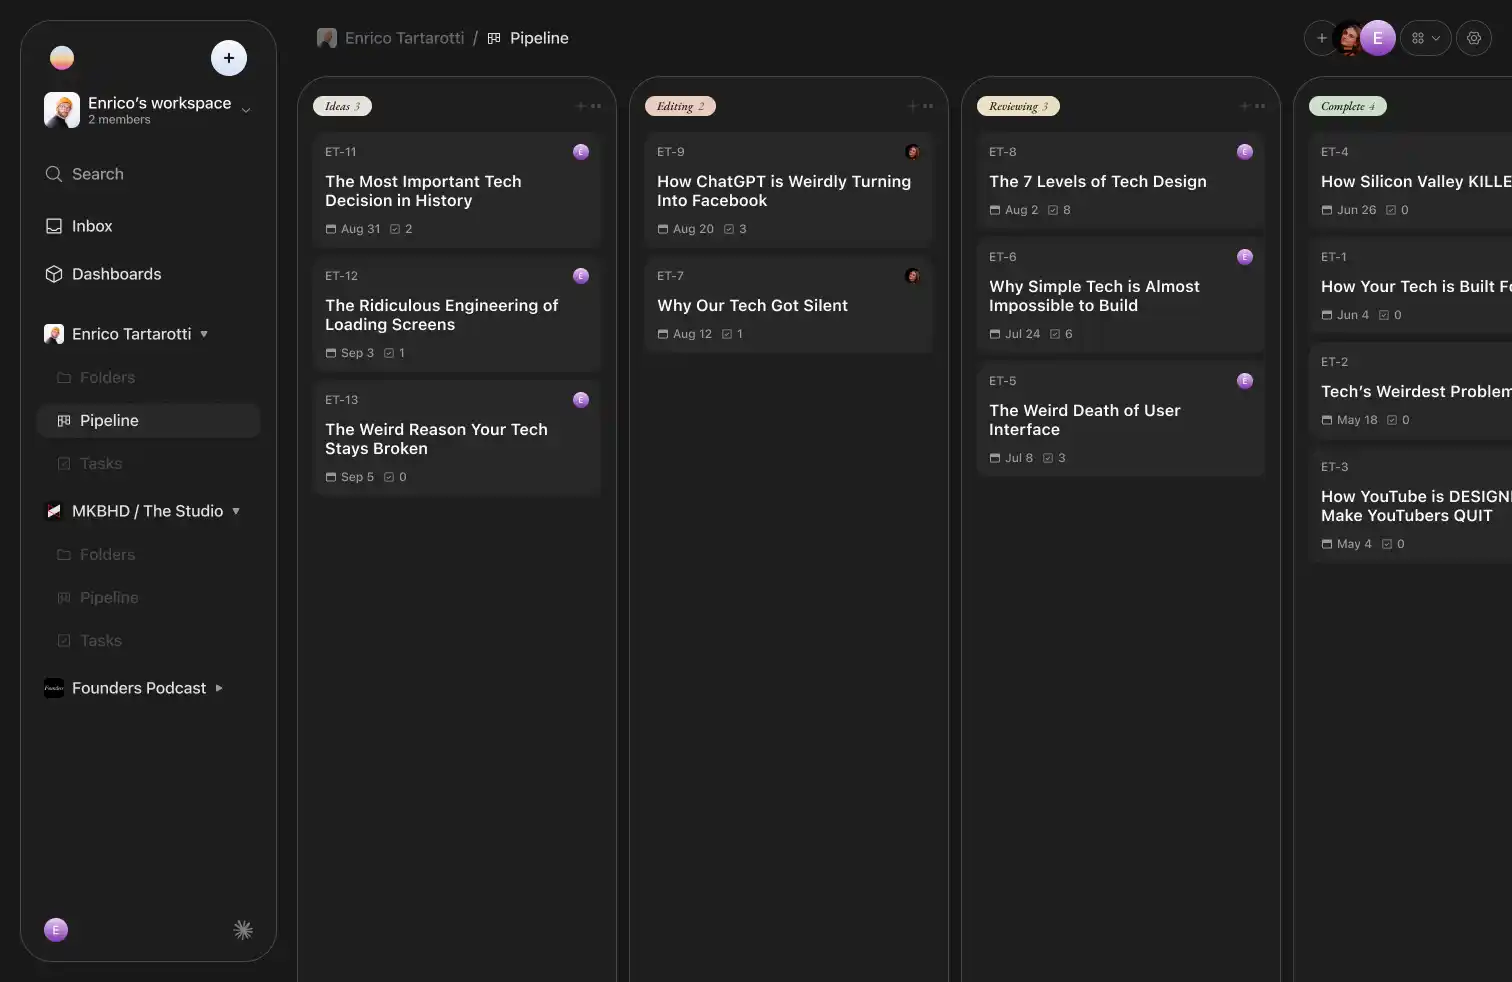Screen dimensions: 1512x982
Task: Open Inbox from the sidebar
Action: [x=91, y=226]
